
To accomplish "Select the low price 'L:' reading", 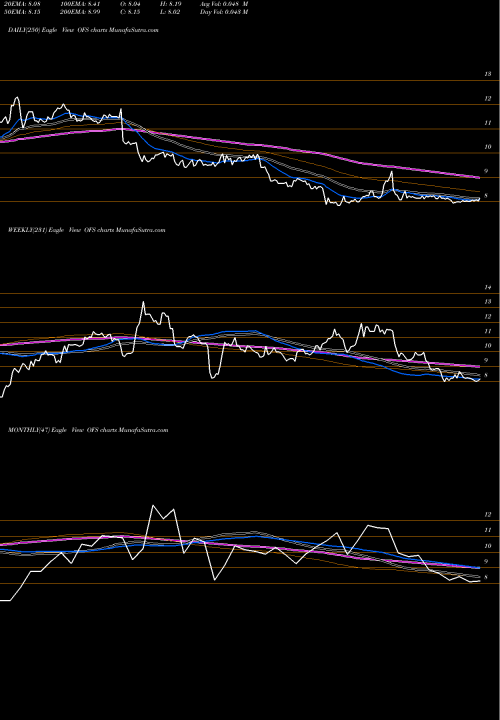I will point(171,12).
